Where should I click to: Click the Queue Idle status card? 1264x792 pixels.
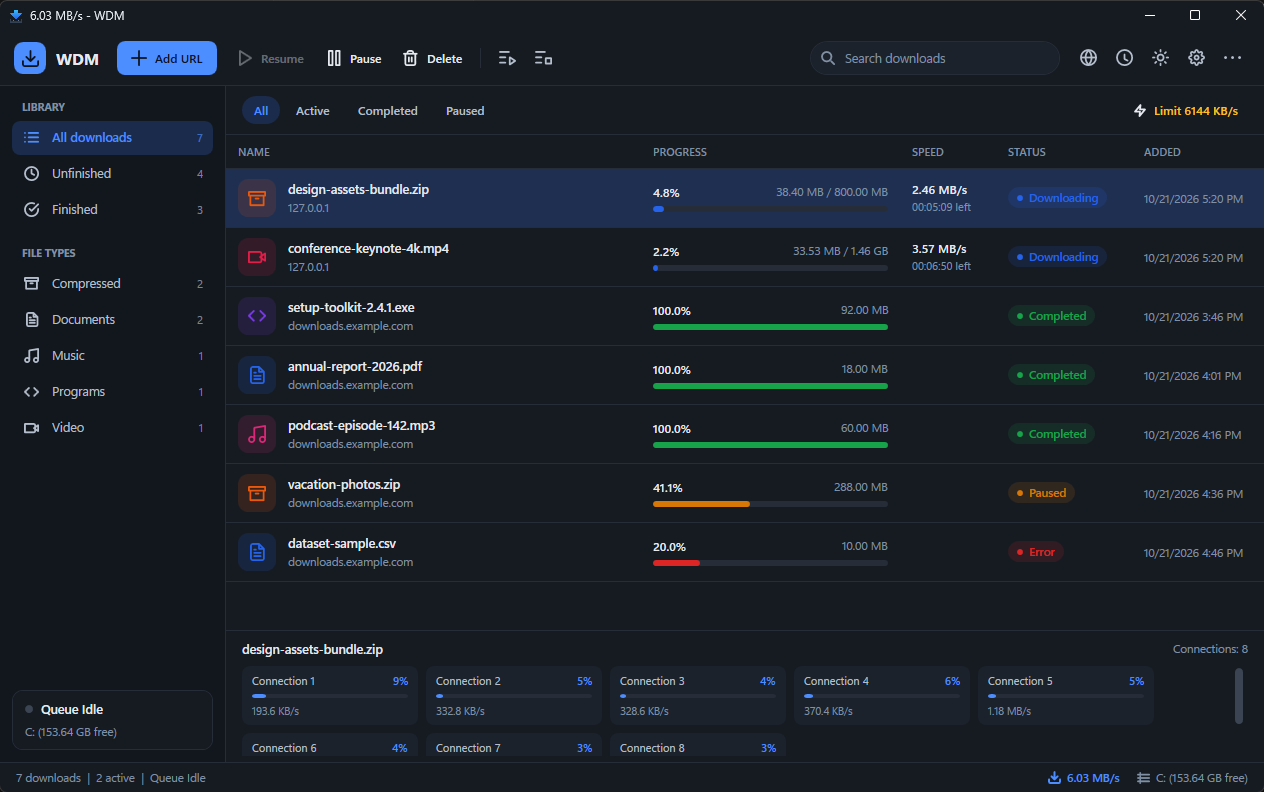click(x=112, y=720)
